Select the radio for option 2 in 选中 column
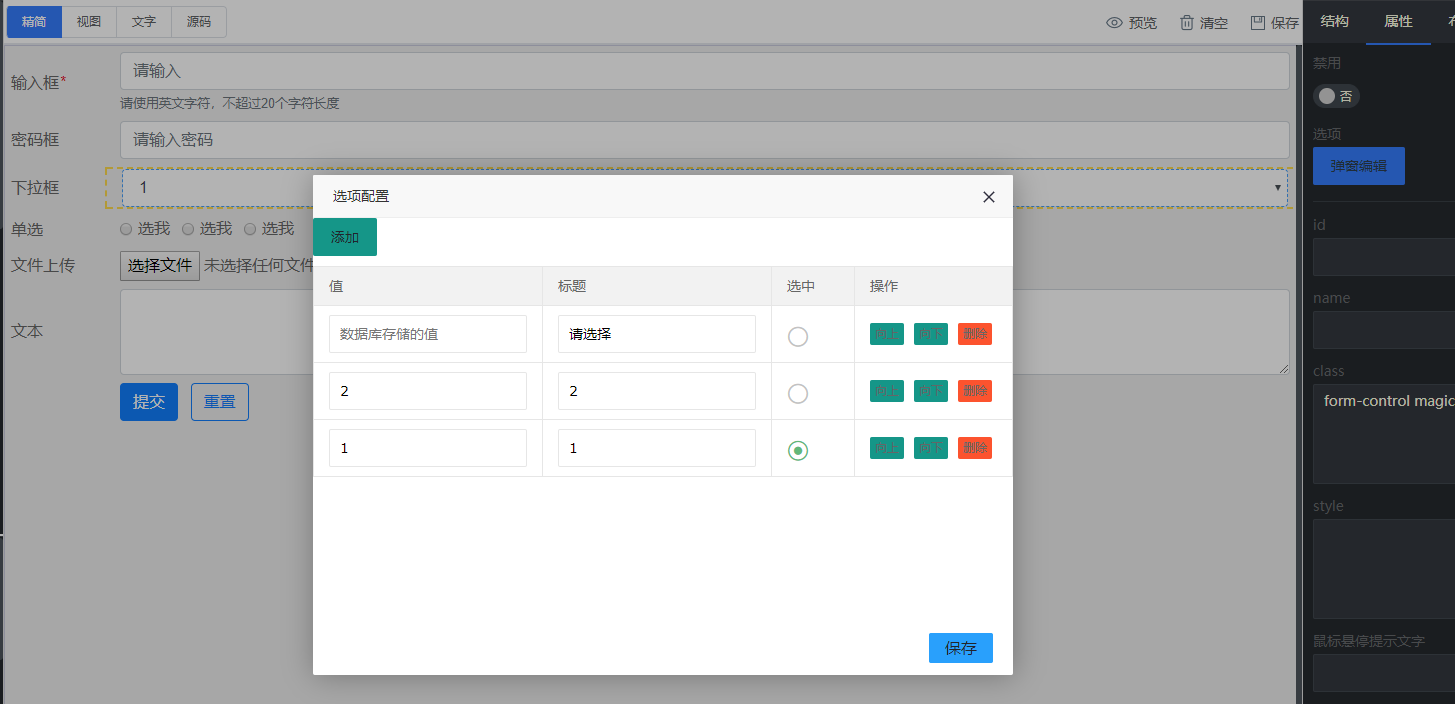Screen dimensions: 1455x704 coord(797,393)
